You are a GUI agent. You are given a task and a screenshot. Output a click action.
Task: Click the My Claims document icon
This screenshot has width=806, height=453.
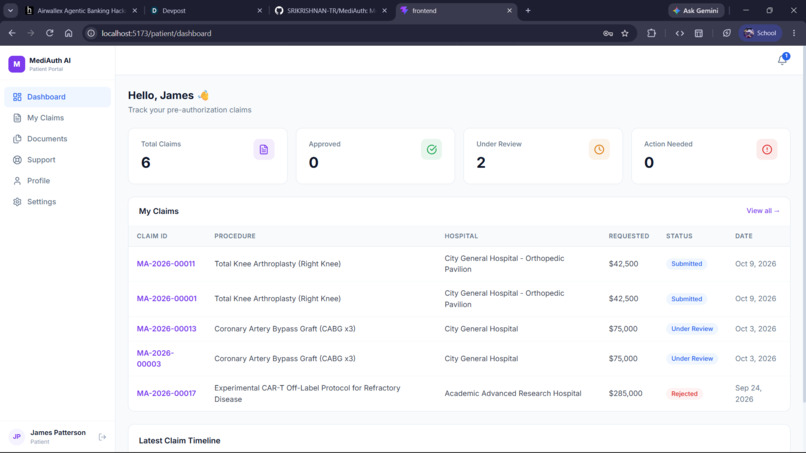tap(17, 118)
